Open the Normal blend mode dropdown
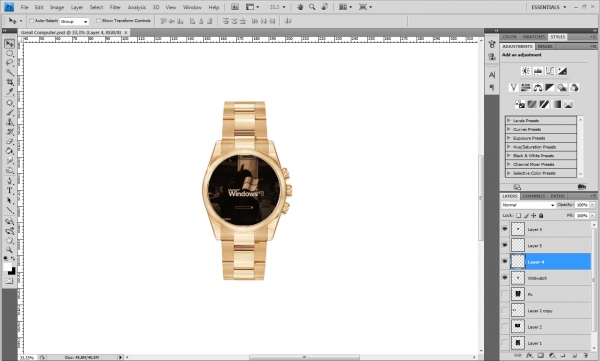This screenshot has width=600, height=361. pyautogui.click(x=528, y=205)
